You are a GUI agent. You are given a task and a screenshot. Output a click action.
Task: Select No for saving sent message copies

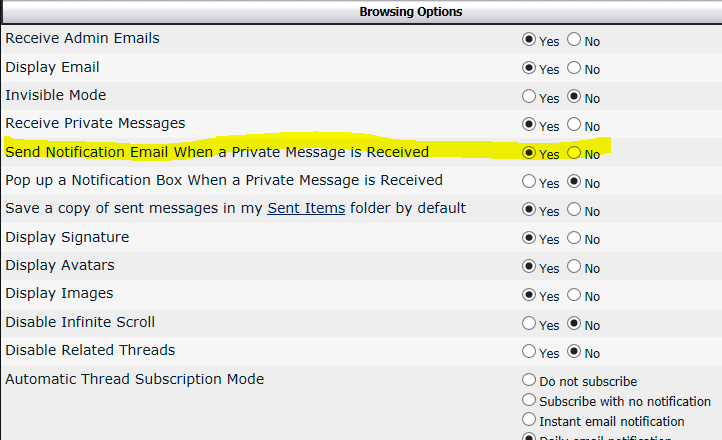click(x=574, y=211)
